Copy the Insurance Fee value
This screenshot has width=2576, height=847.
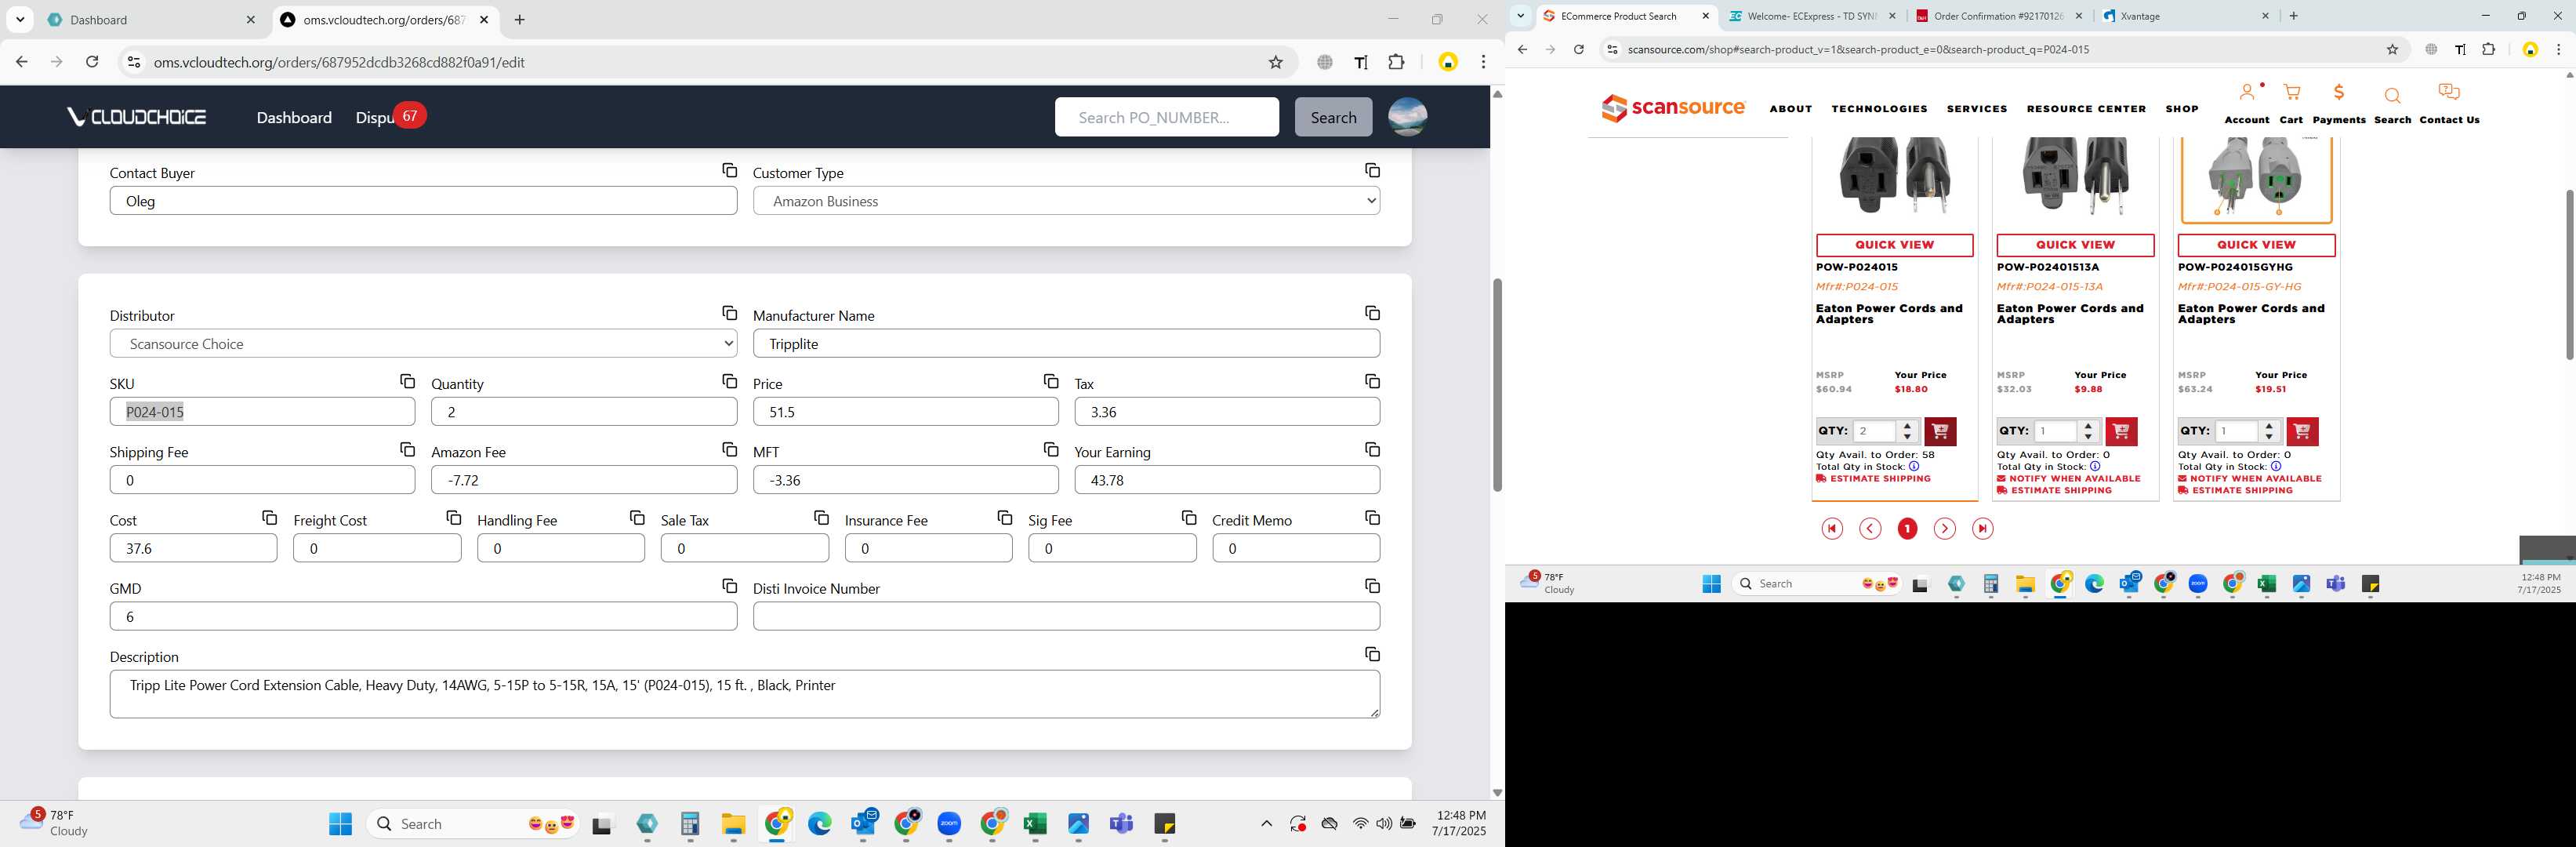tap(1004, 517)
